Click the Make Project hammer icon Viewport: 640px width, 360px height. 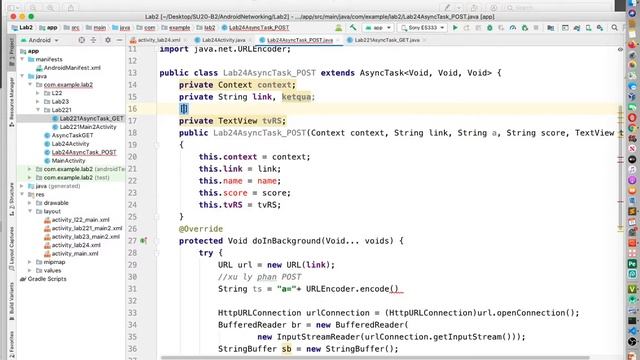(353, 28)
